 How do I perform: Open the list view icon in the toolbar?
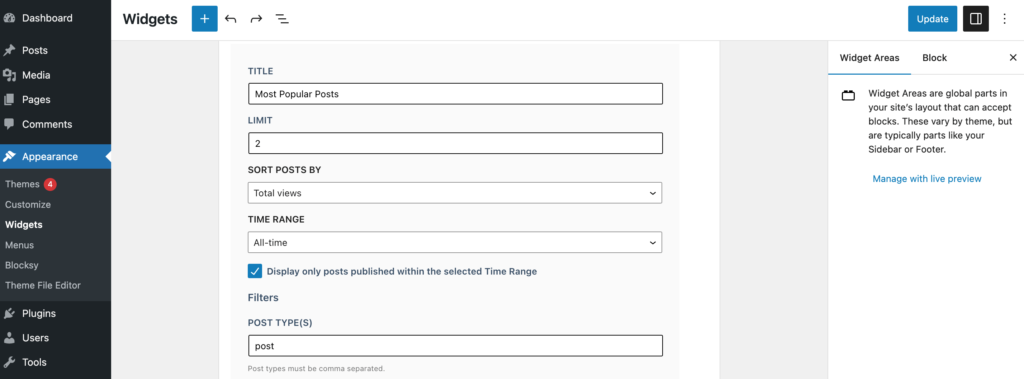[x=282, y=19]
